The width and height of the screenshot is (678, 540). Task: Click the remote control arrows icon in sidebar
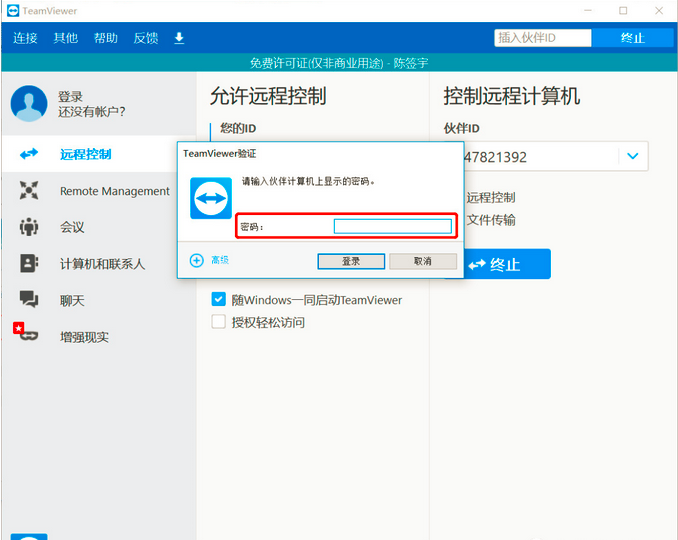(x=29, y=154)
